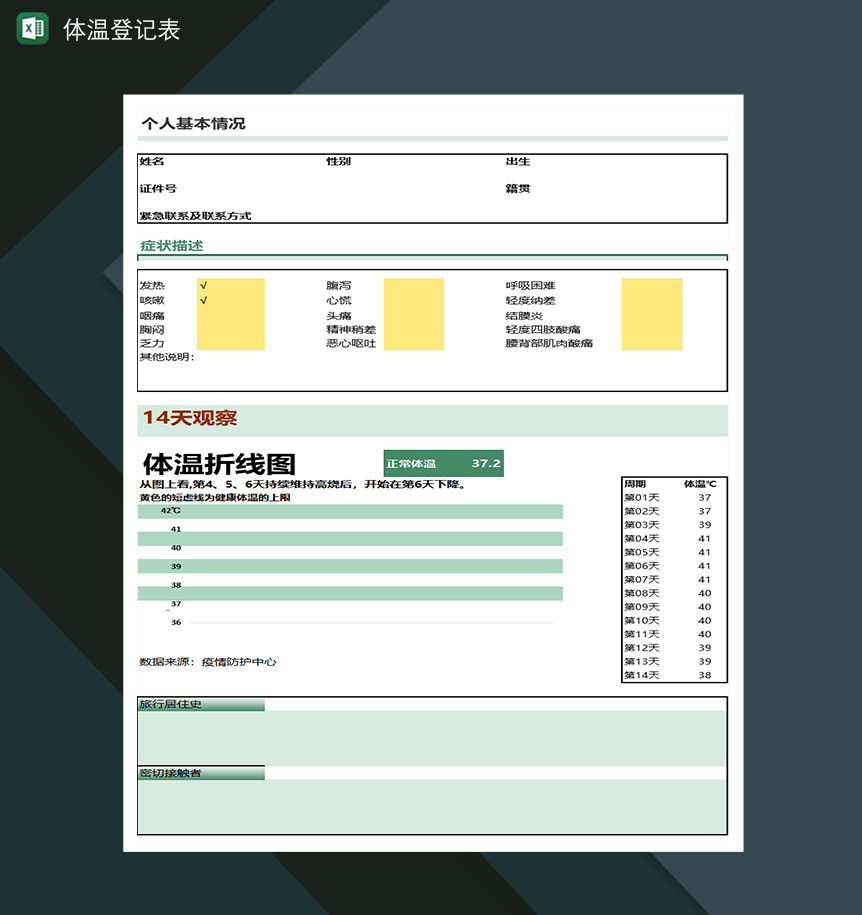This screenshot has width=862, height=915.
Task: Click the yellow cell beside 腹泻
Action: [413, 290]
